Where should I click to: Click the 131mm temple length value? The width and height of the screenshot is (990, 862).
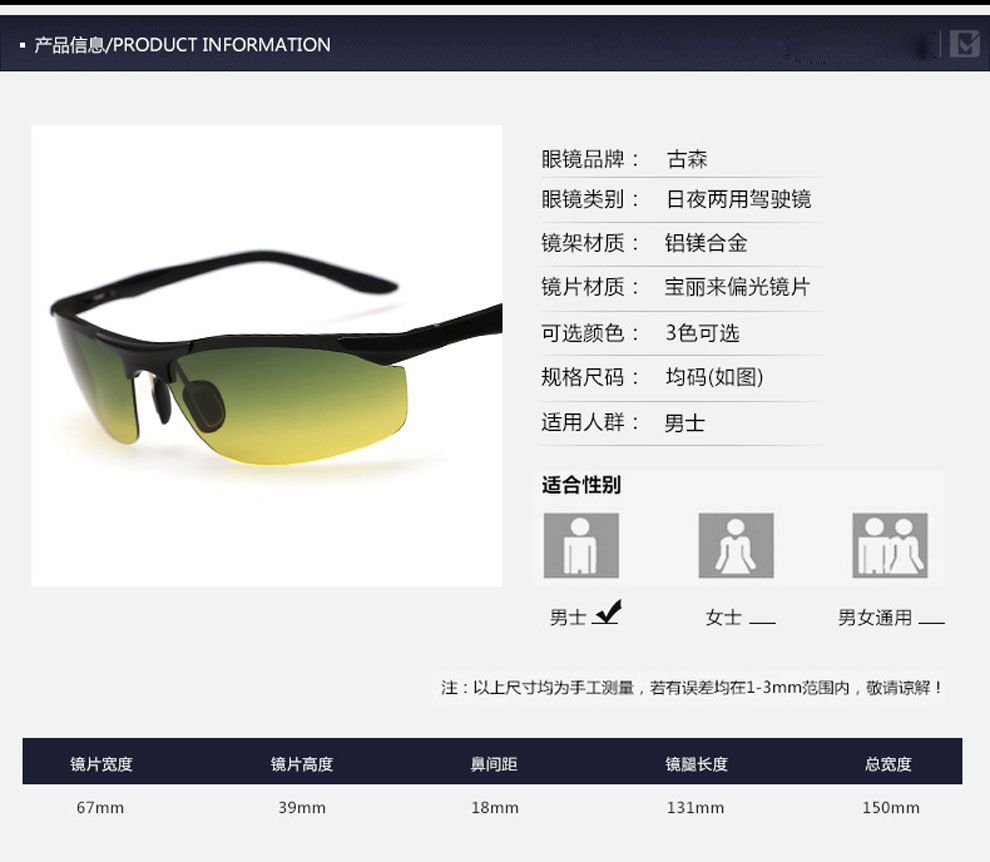696,808
